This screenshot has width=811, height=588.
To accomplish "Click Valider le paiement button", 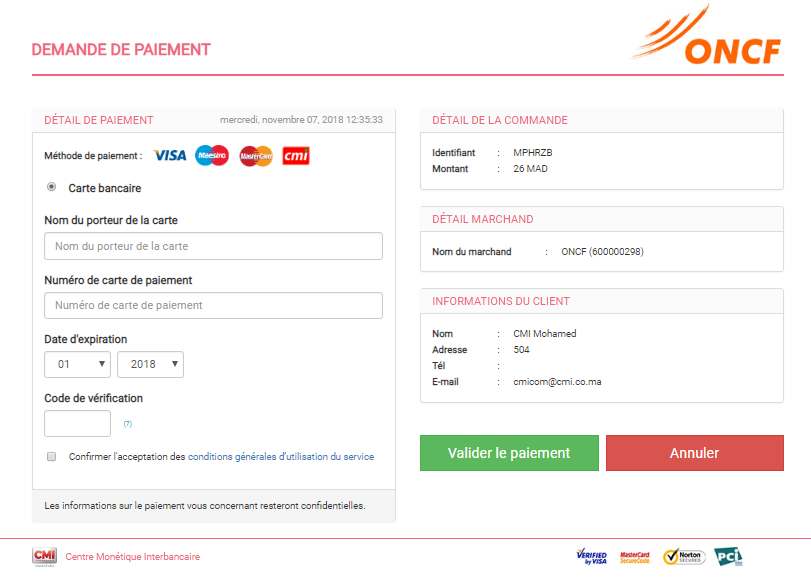I will click(509, 453).
